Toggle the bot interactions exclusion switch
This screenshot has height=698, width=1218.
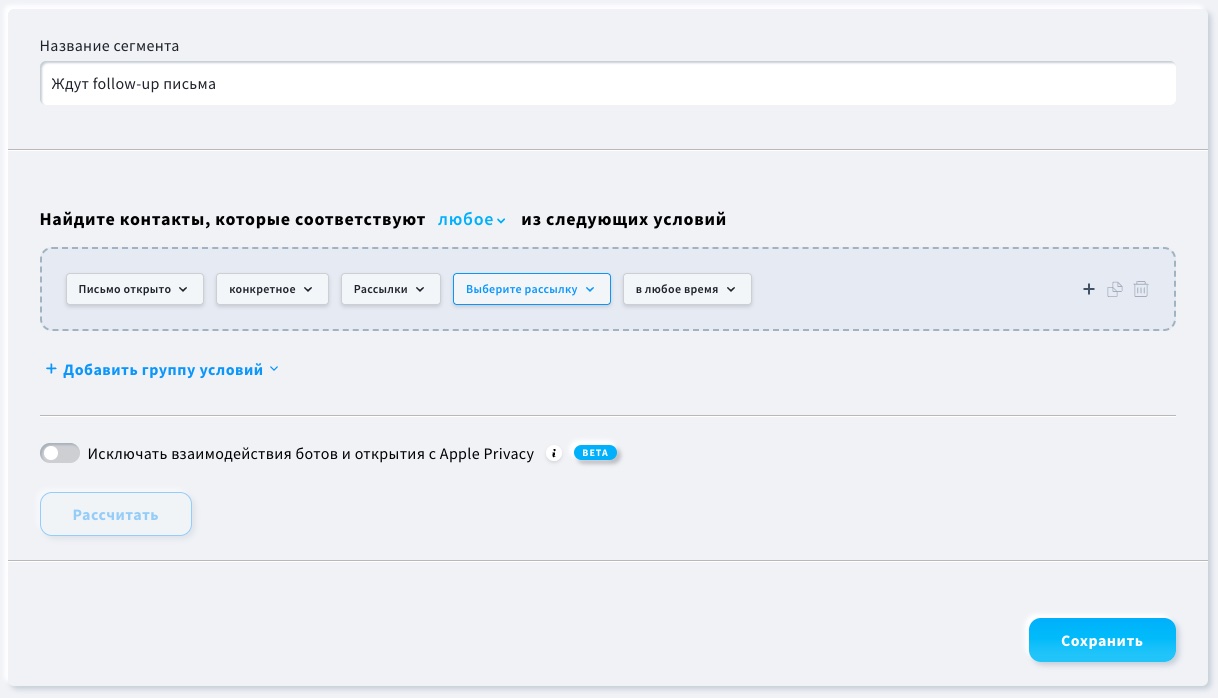[60, 454]
